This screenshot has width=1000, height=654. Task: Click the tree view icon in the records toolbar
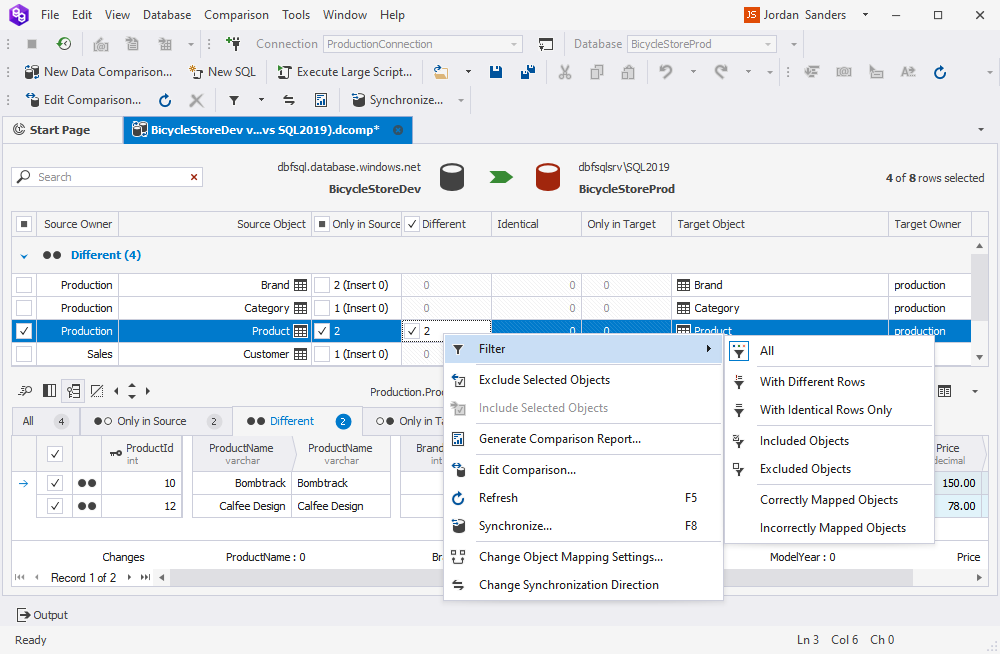point(73,390)
